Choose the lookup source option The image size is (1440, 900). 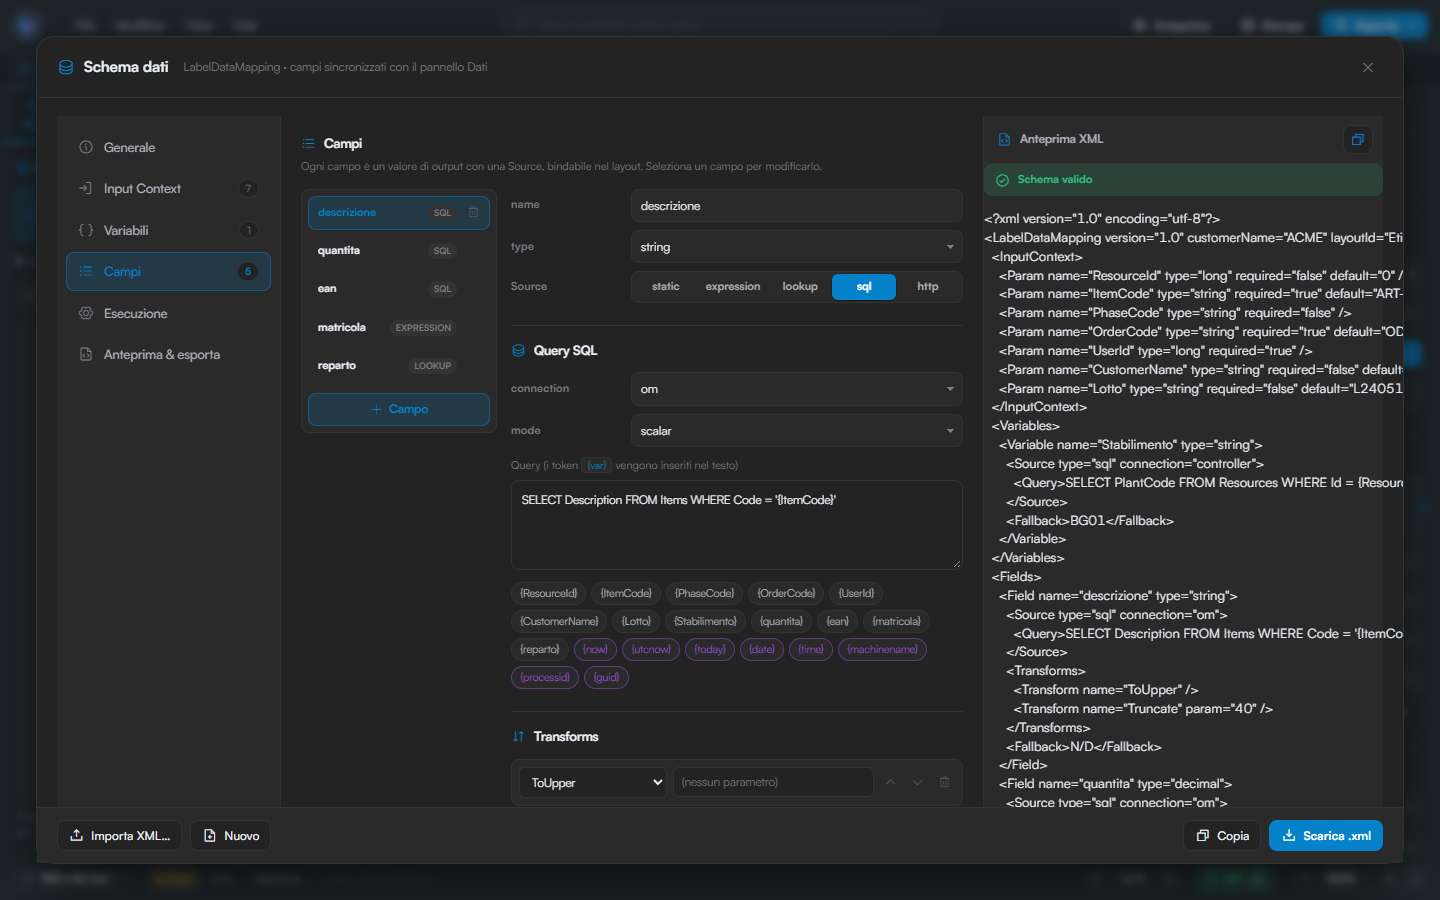800,286
